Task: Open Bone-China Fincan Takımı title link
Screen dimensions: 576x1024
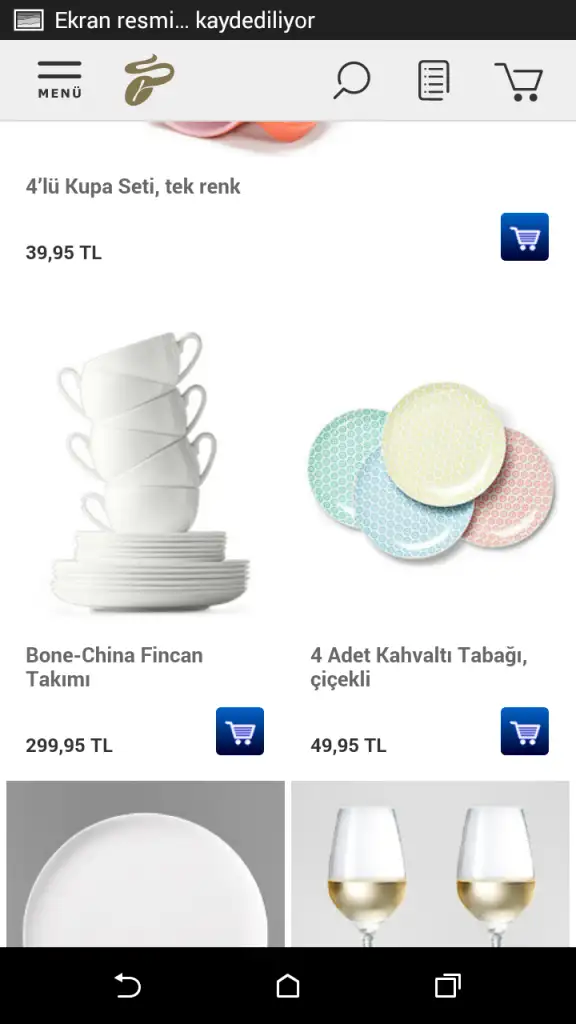Action: (114, 667)
